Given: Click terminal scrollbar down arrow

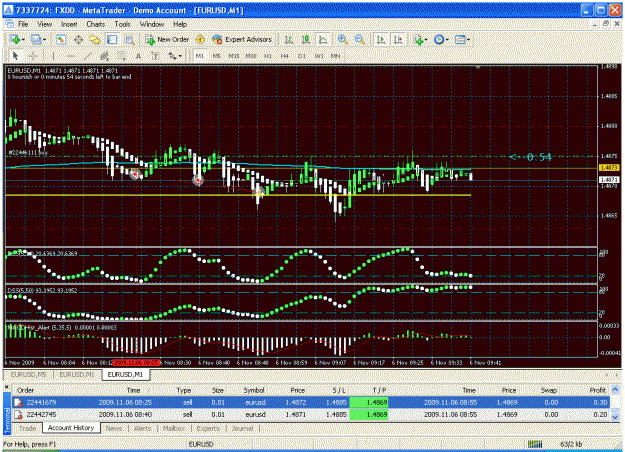Looking at the screenshot, I should point(615,417).
